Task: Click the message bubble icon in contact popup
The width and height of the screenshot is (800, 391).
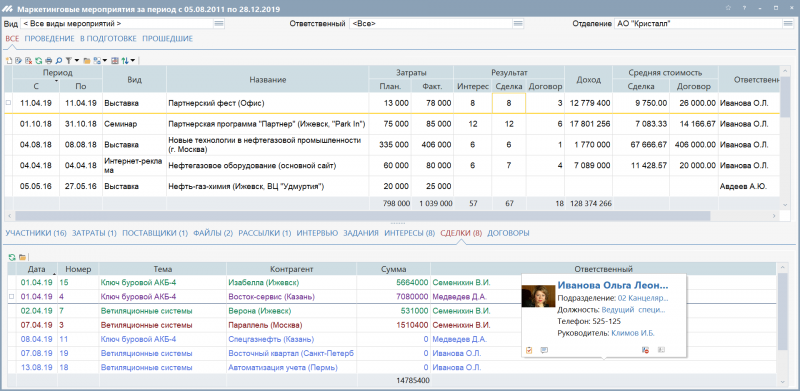Action: click(544, 350)
